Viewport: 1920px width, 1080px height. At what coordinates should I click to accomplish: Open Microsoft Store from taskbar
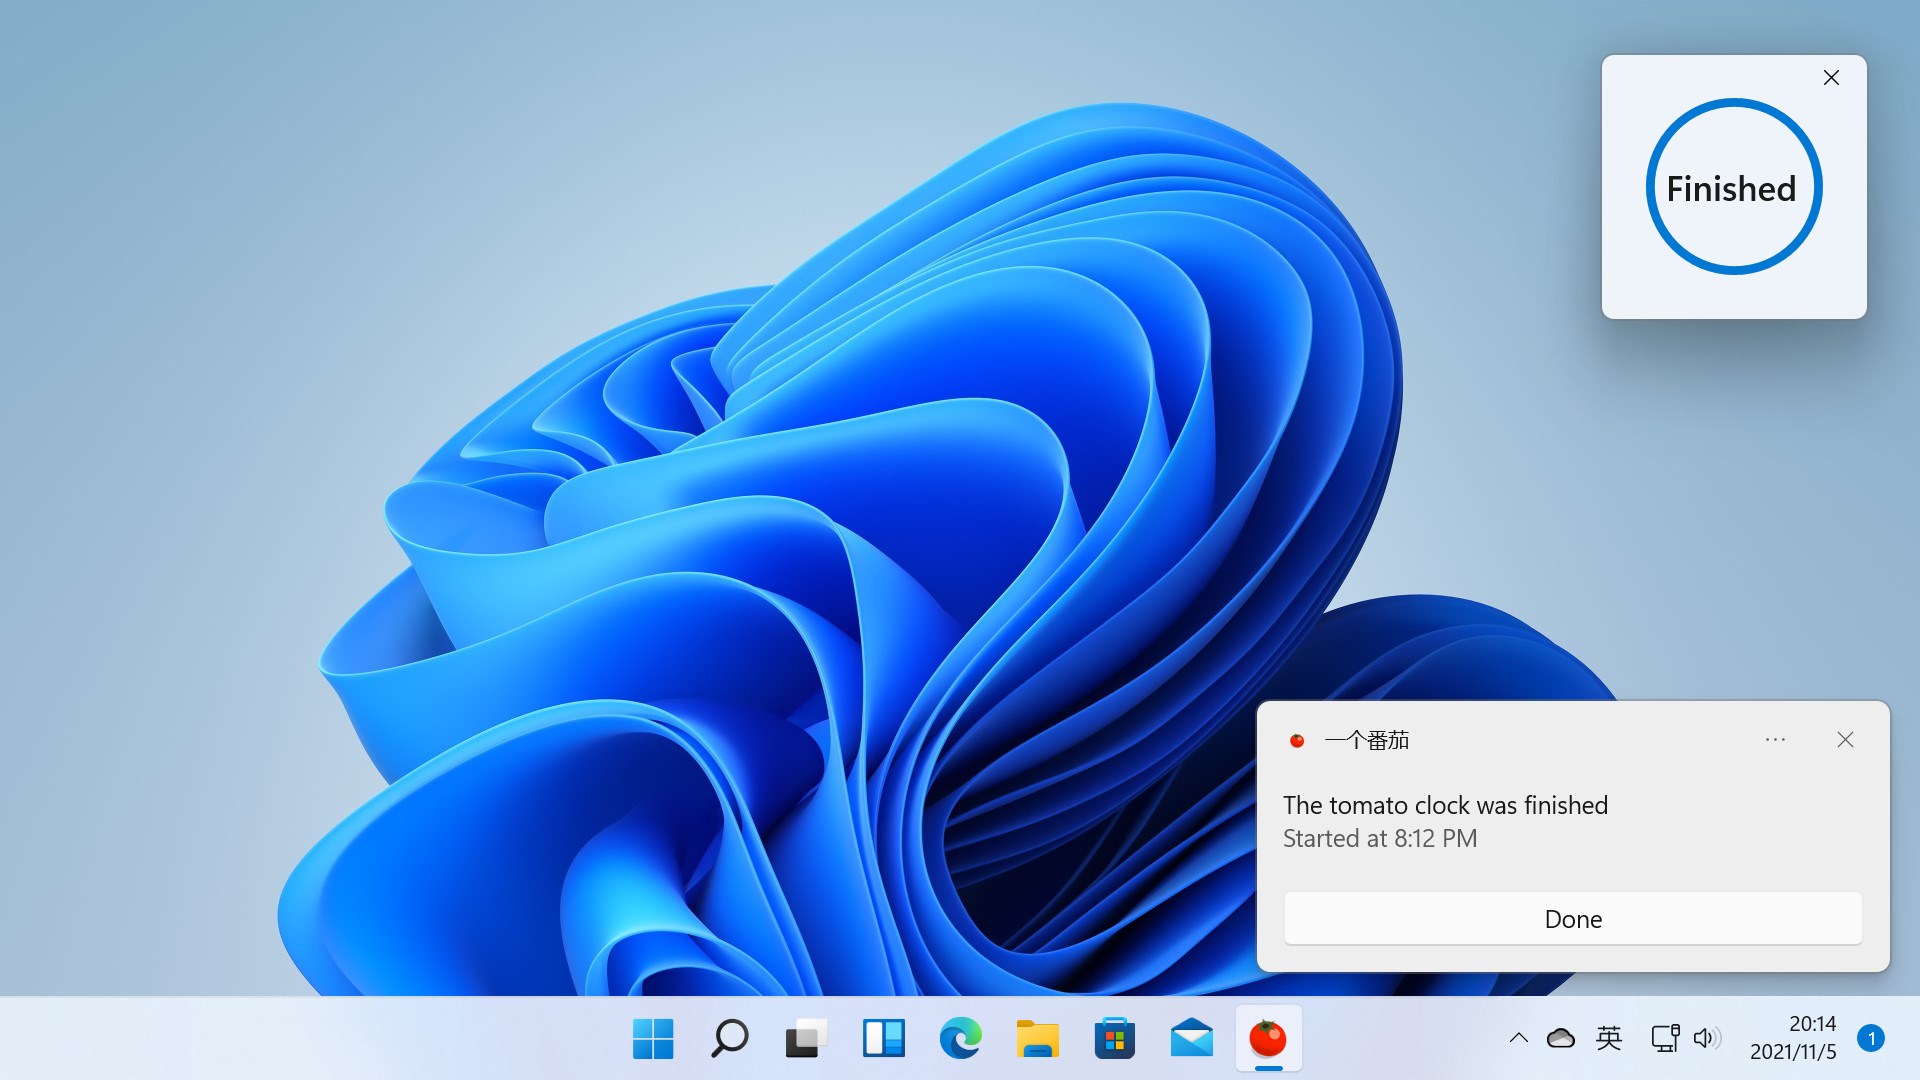click(x=1114, y=1039)
